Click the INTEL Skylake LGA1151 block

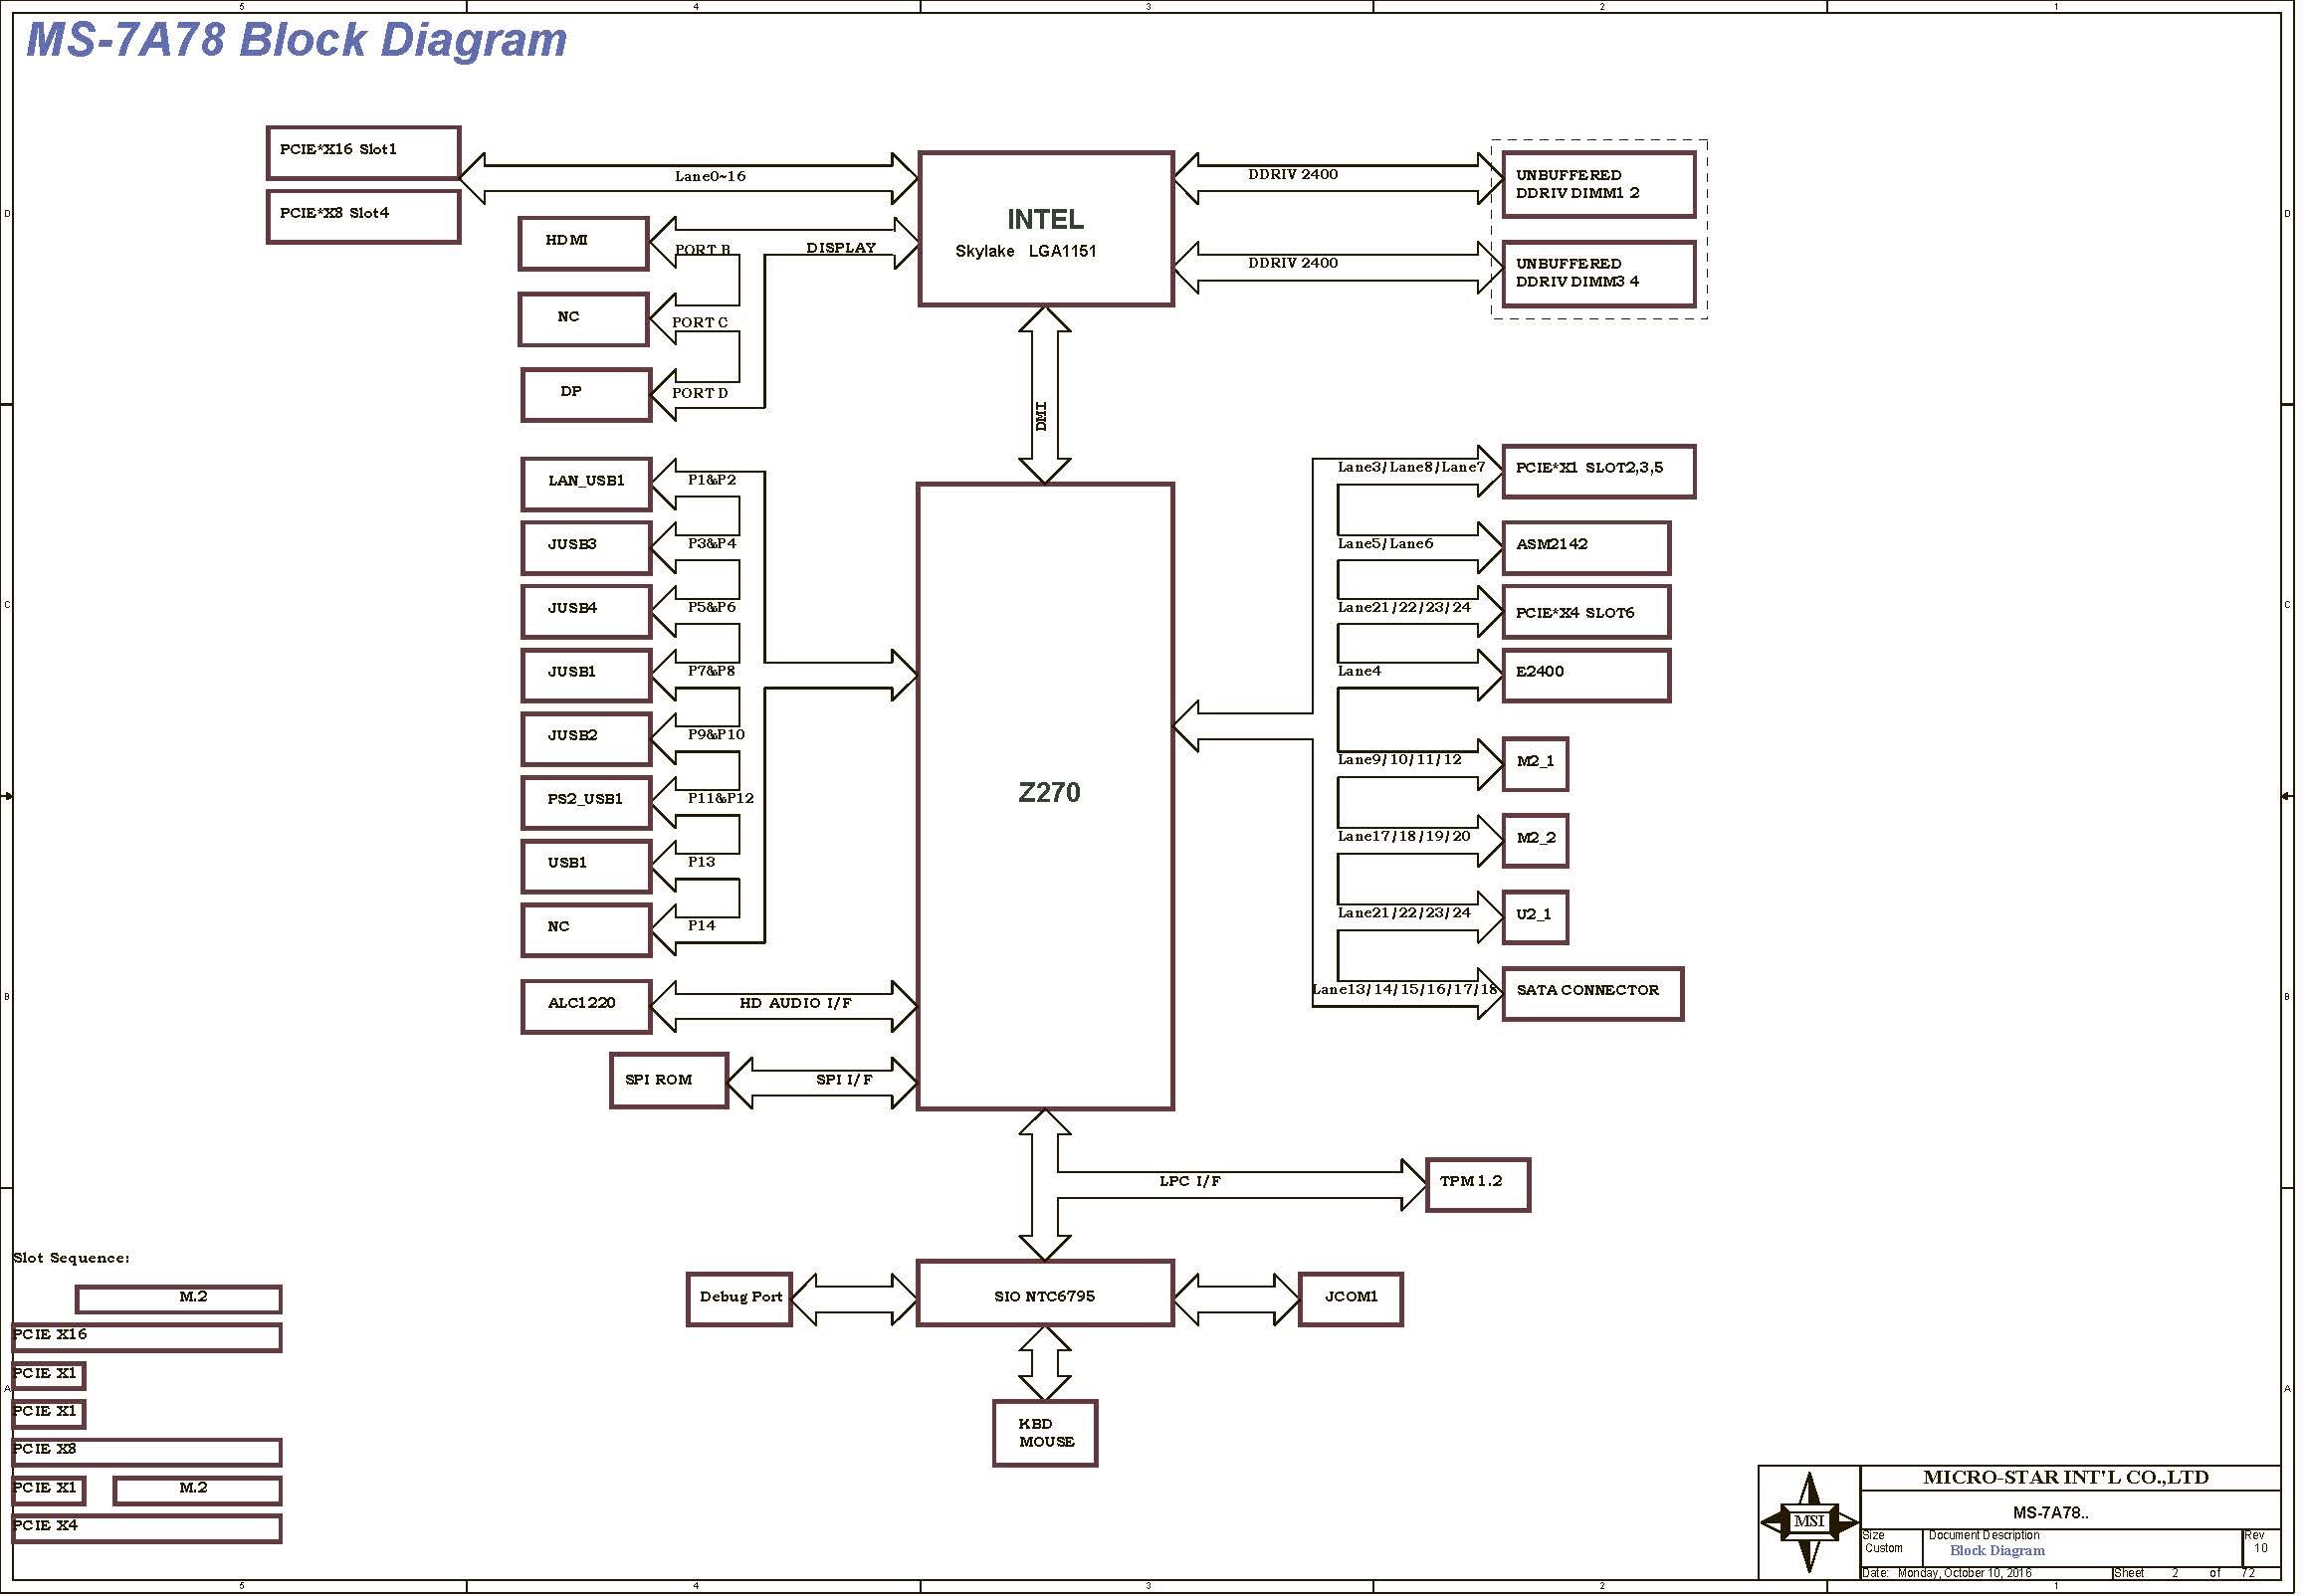pyautogui.click(x=1045, y=230)
